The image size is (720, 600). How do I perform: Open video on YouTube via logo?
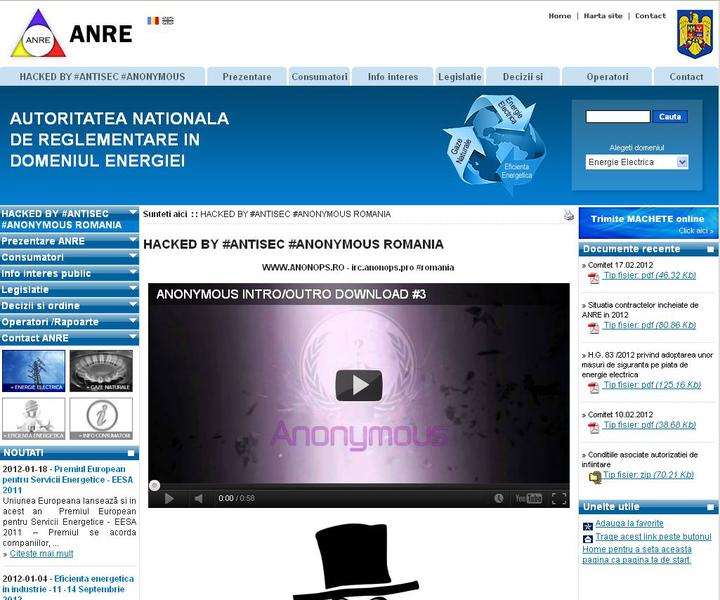pyautogui.click(x=529, y=498)
